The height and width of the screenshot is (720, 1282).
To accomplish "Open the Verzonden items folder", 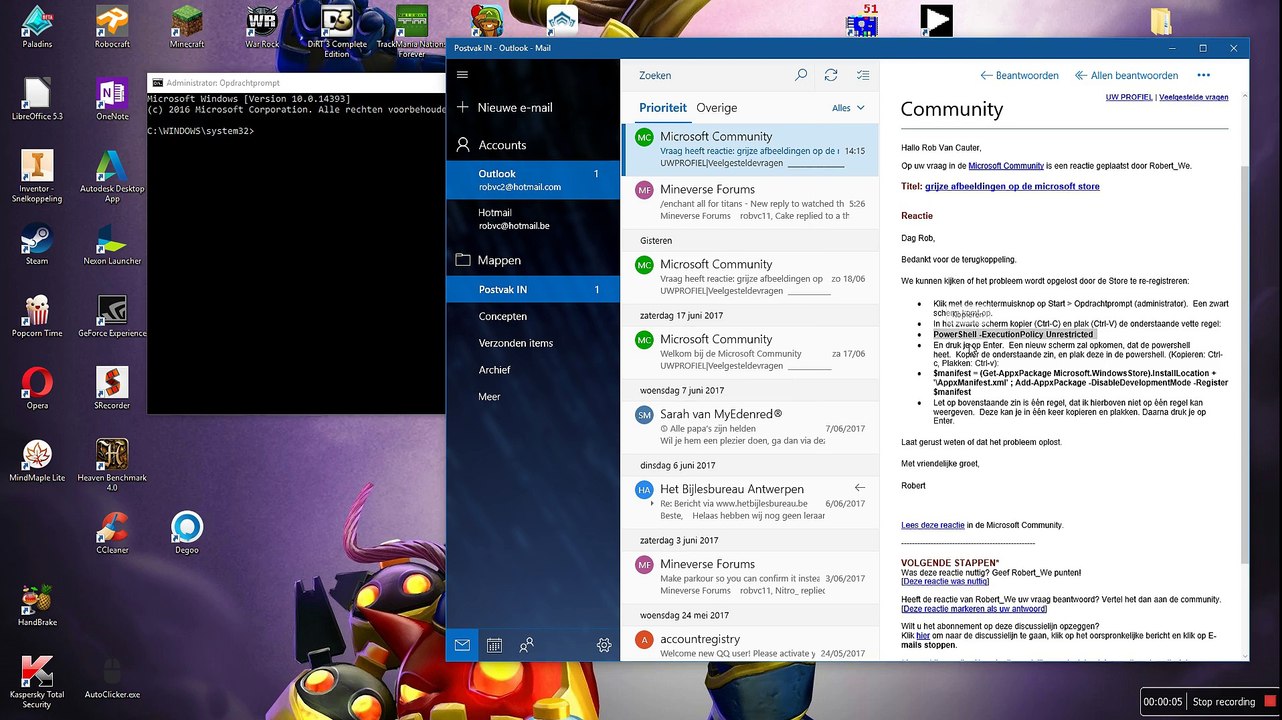I will point(533,343).
